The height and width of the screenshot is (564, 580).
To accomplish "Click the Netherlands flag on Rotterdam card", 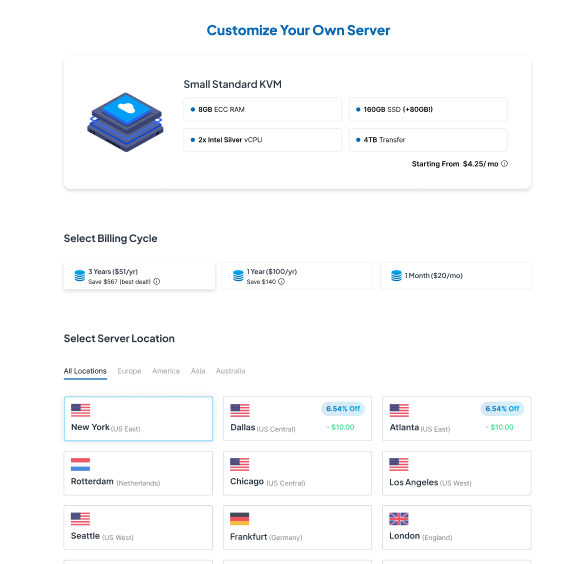I will click(80, 465).
